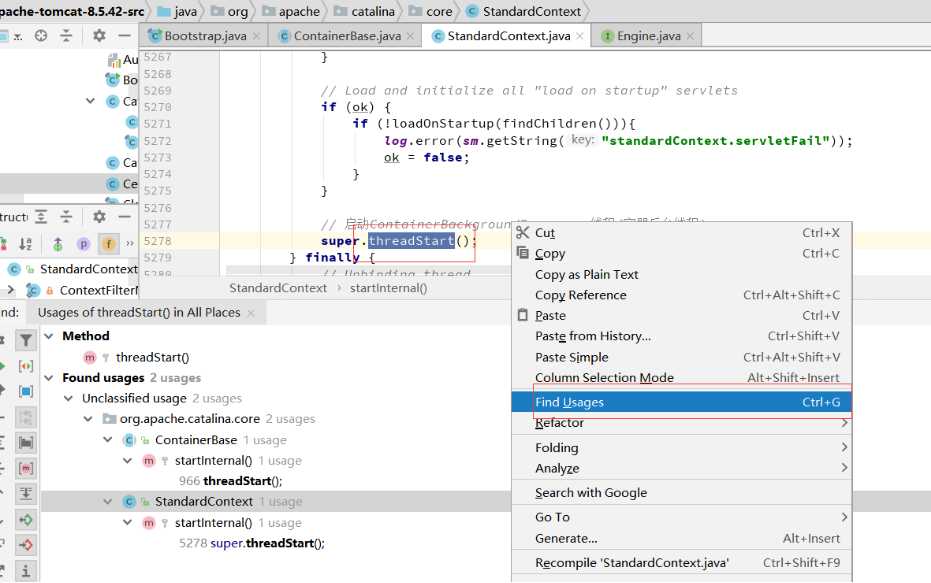This screenshot has width=931, height=583.
Task: Toggle Show Inherited in Structure panel
Action: tap(58, 243)
